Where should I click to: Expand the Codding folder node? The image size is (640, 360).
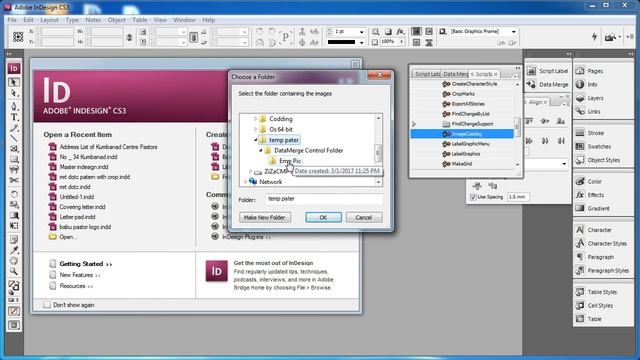[x=256, y=119]
